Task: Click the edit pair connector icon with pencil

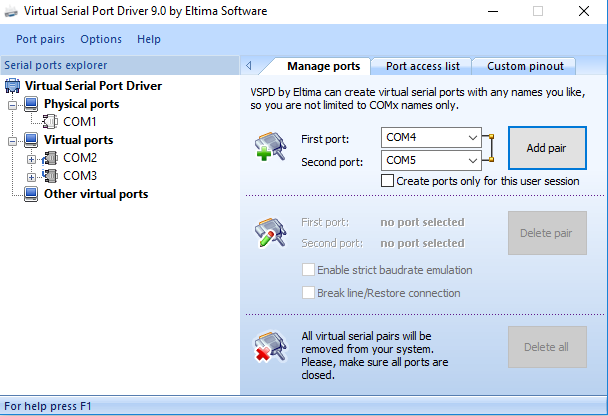Action: click(x=271, y=232)
